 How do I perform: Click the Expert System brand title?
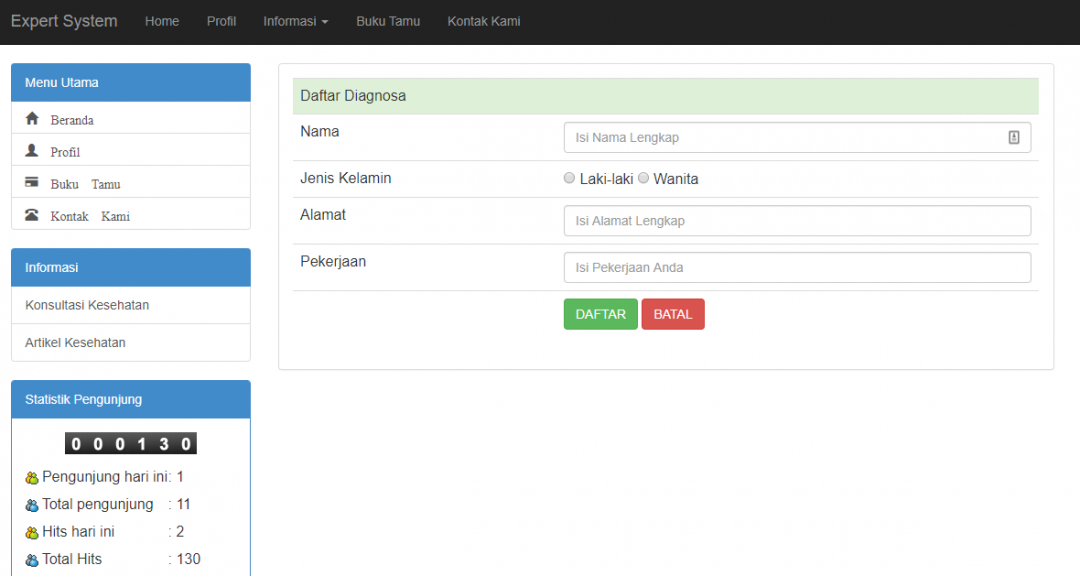(64, 21)
